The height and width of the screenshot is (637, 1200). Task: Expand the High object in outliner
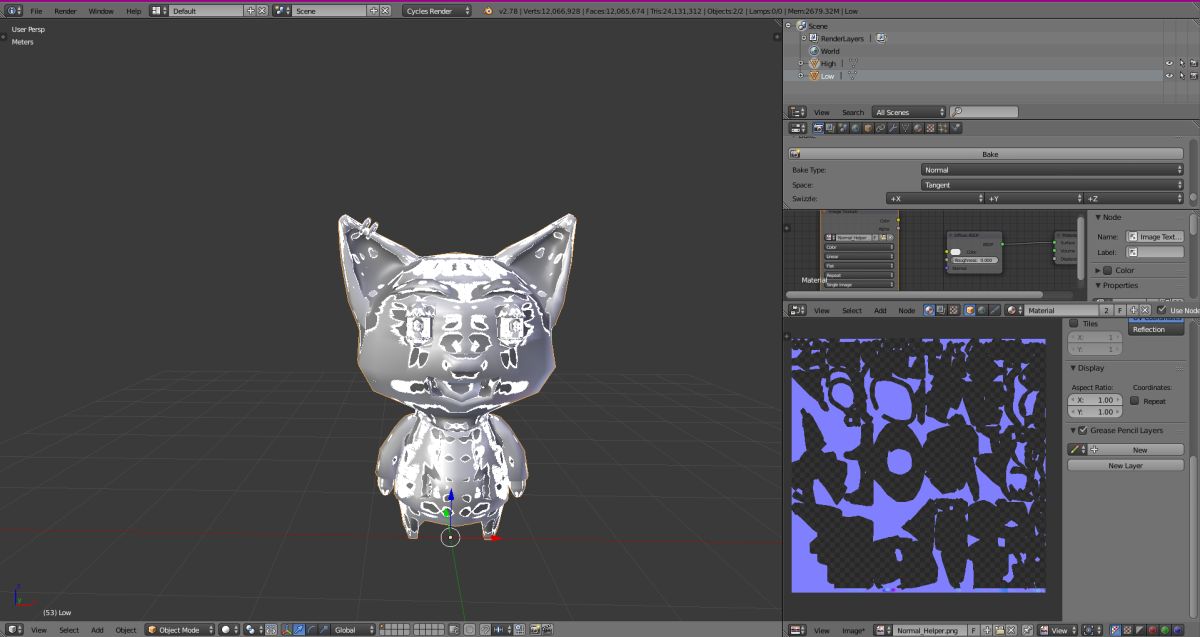tap(801, 63)
